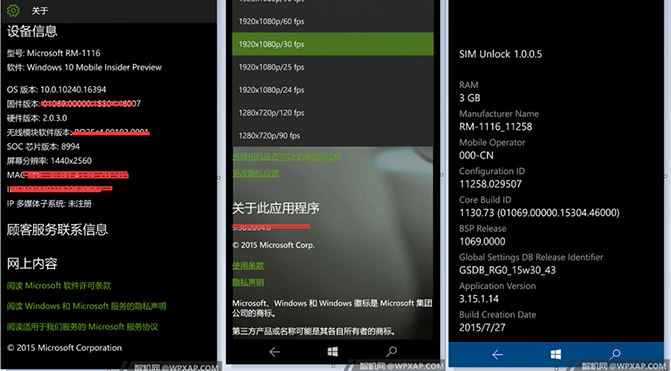The image size is (671, 371).
Task: Tap the Windows logo on the blue navigation bar
Action: [556, 354]
